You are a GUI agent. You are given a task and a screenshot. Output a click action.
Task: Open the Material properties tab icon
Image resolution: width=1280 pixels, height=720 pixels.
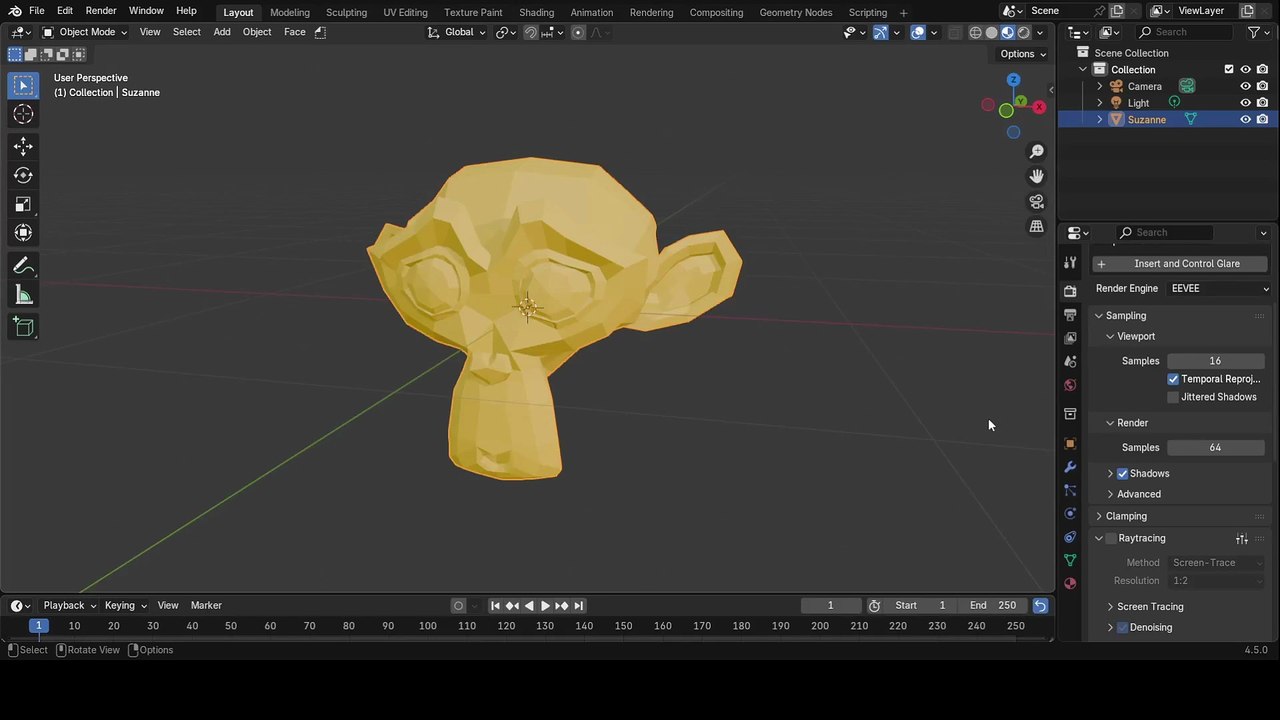(x=1070, y=583)
